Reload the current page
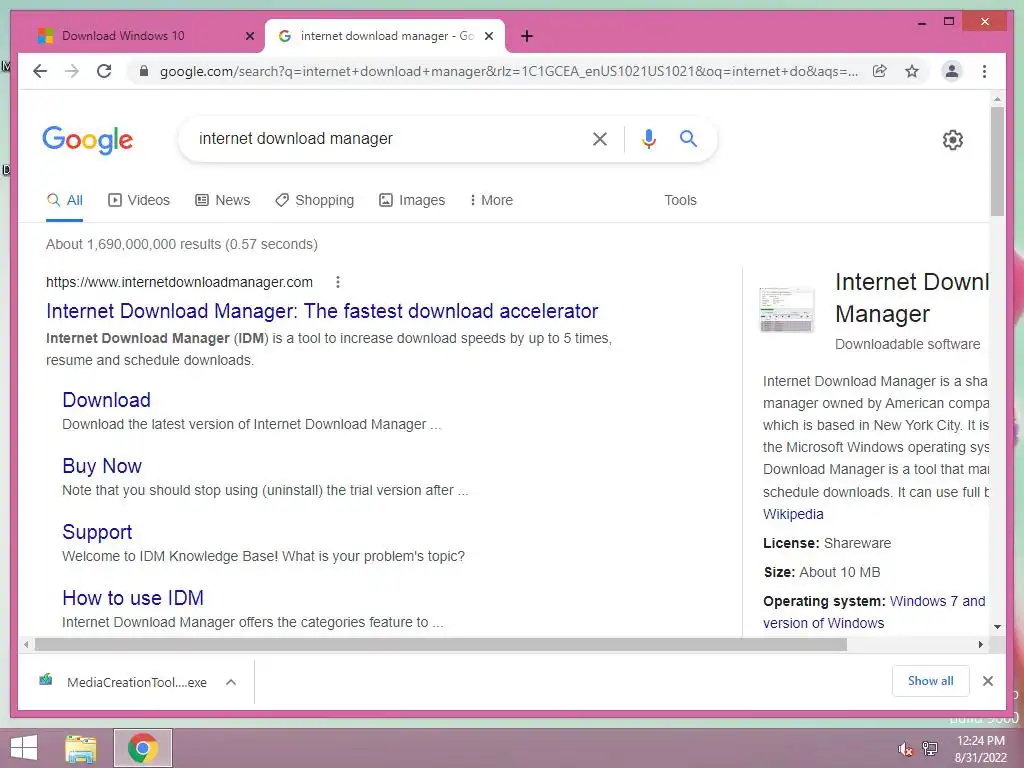 coord(104,71)
